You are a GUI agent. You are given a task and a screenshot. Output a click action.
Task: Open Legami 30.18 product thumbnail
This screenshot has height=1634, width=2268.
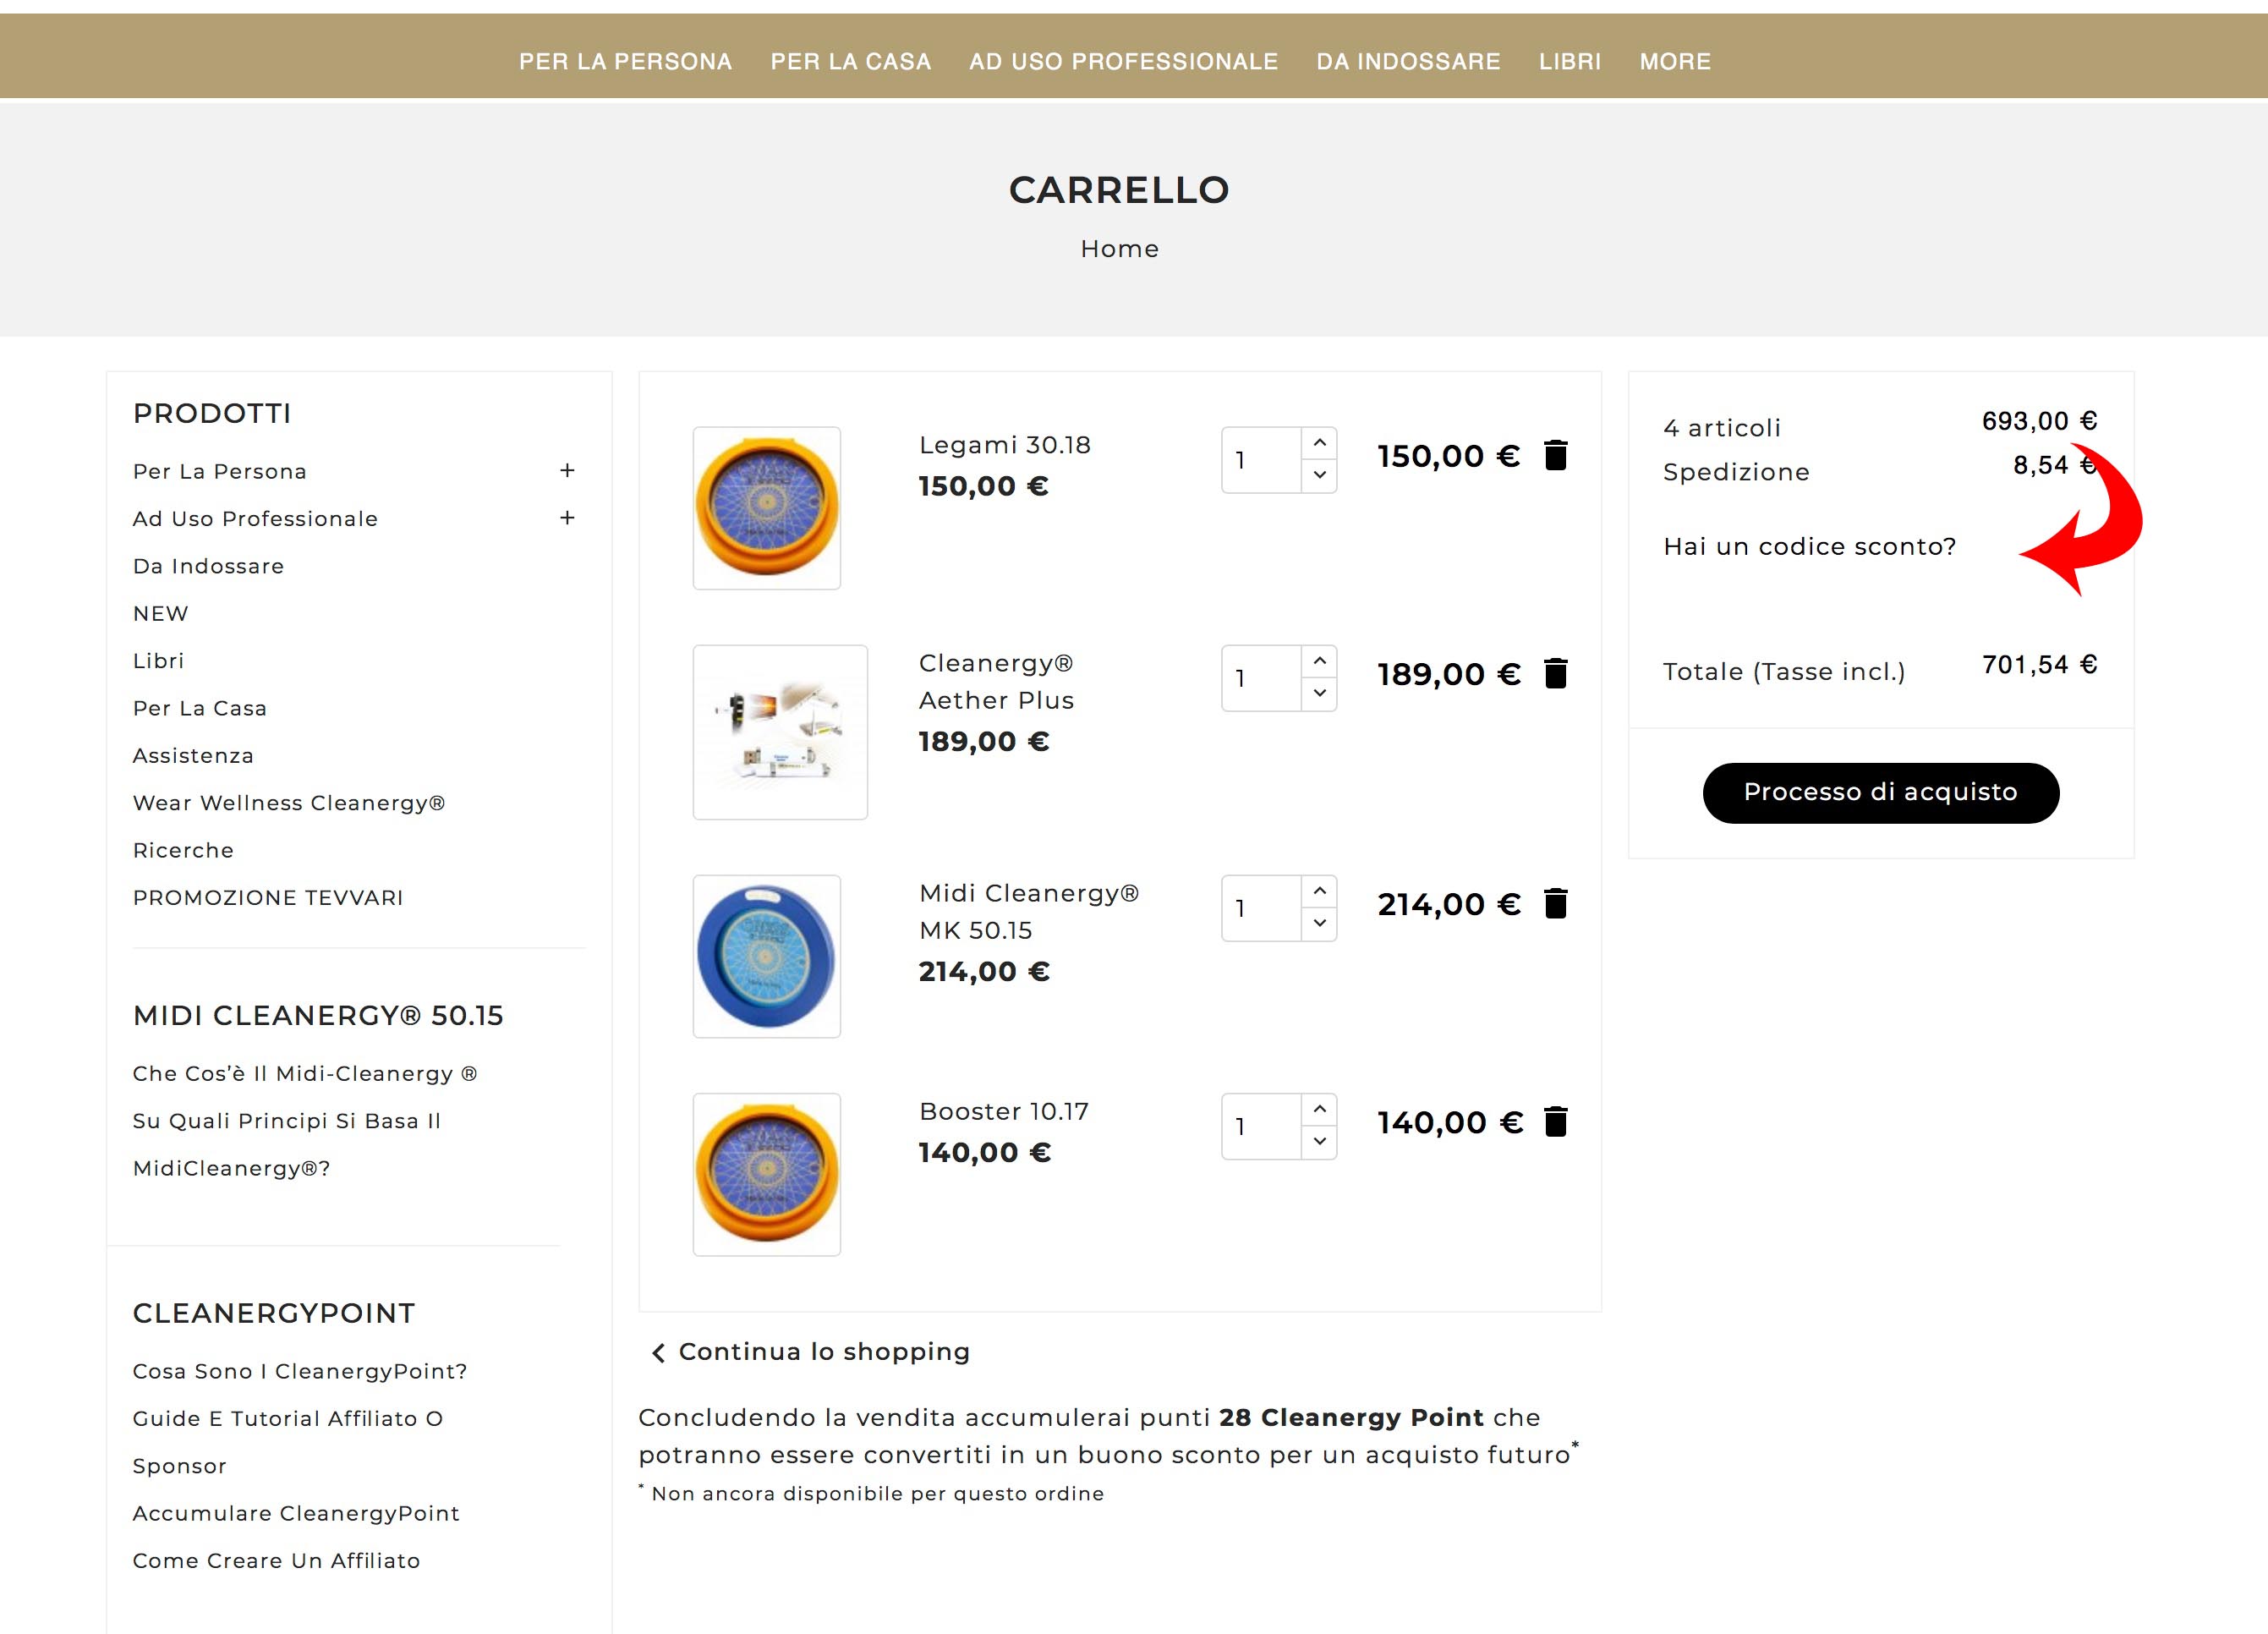(767, 508)
